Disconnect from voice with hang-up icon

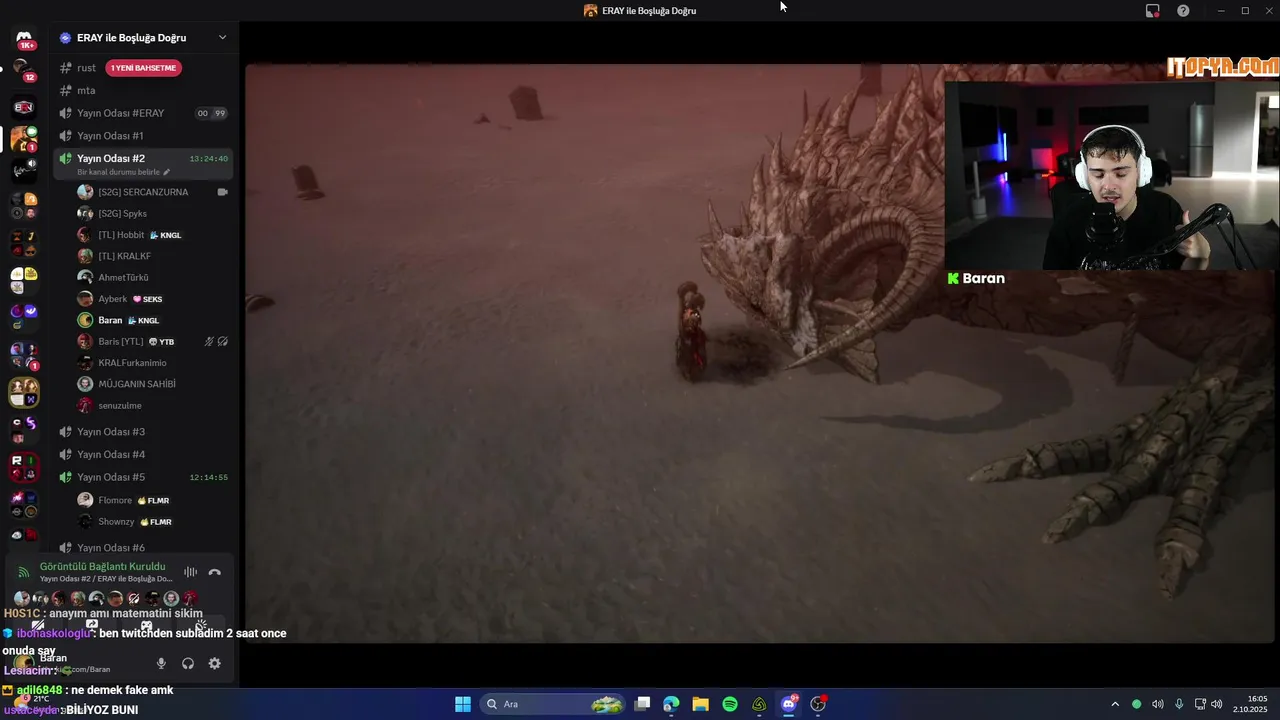(214, 572)
